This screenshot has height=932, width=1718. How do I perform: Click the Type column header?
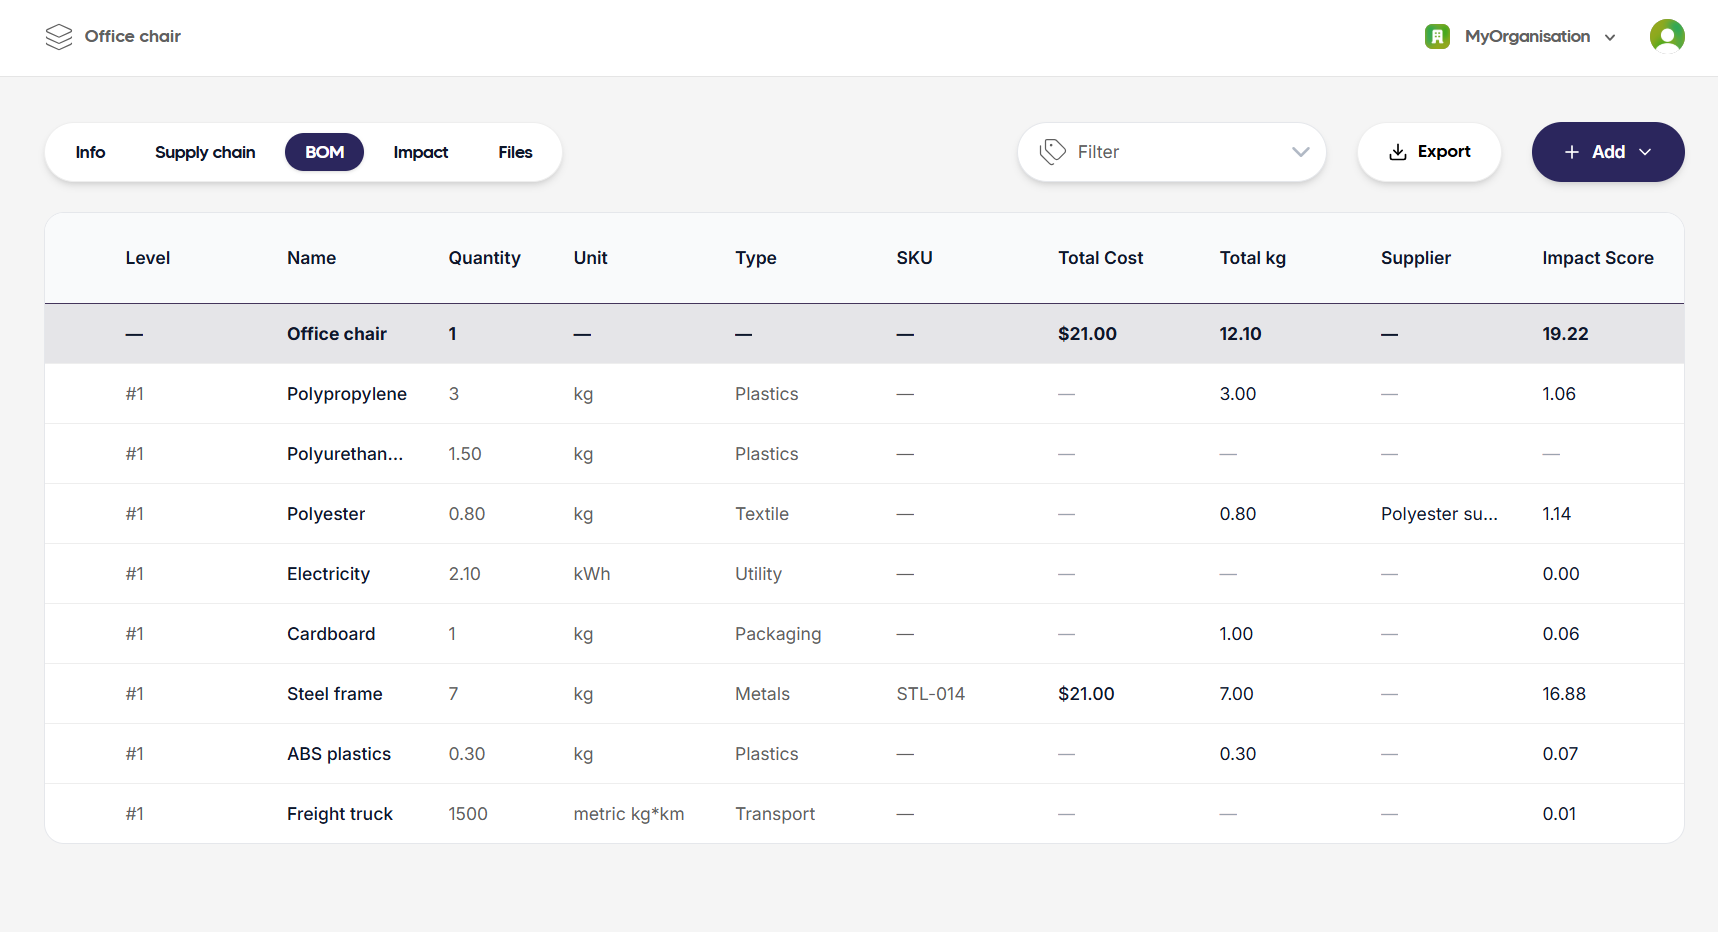coord(755,258)
